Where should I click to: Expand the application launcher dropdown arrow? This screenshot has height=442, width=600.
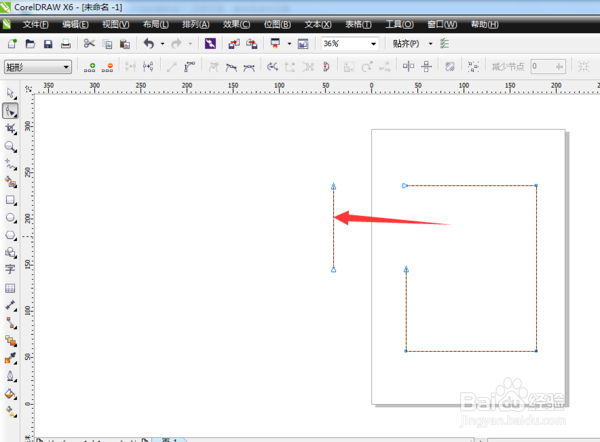(289, 44)
